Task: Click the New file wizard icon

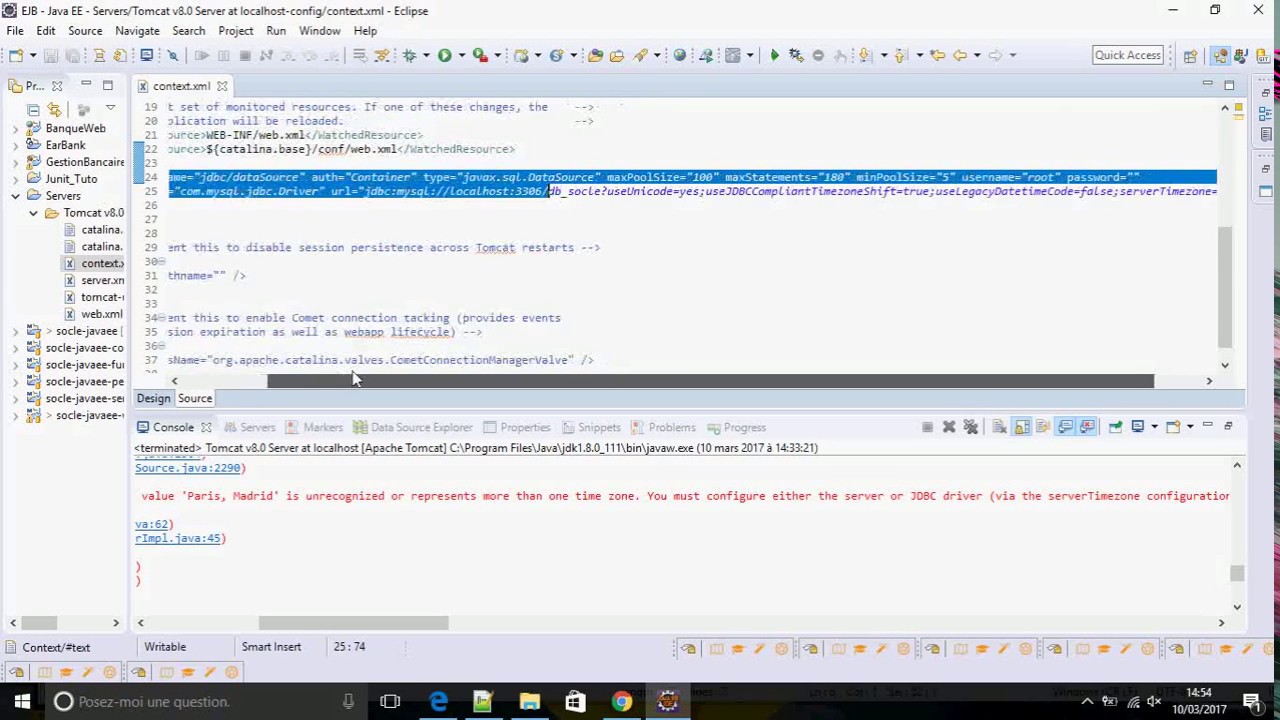Action: pos(15,56)
